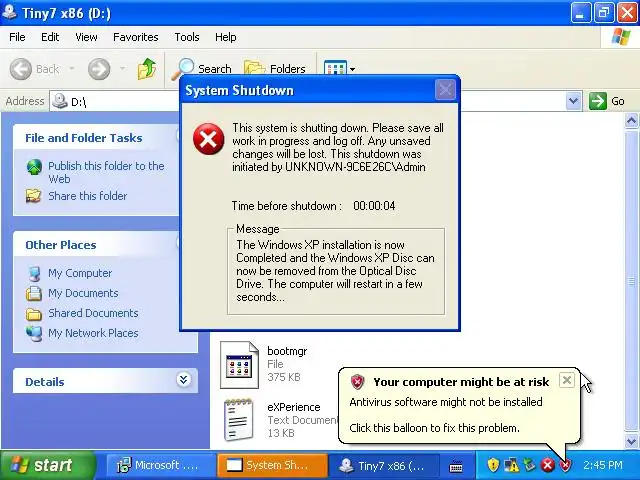
Task: Click the red shield icon in balloon
Action: pyautogui.click(x=358, y=382)
